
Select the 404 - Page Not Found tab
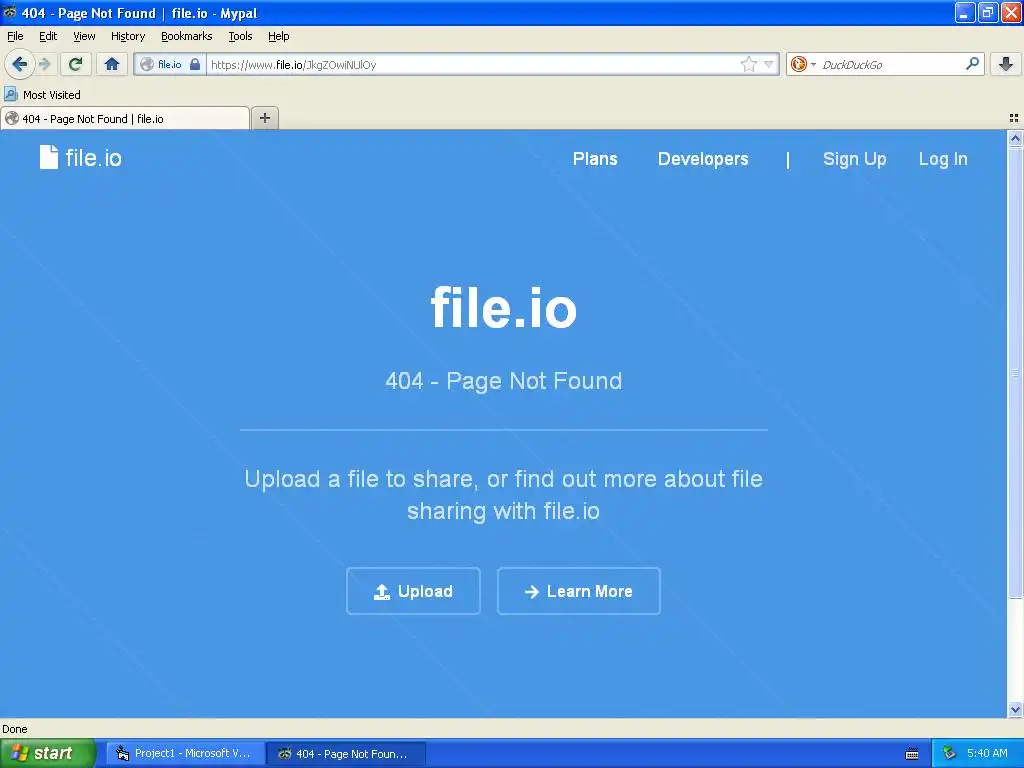click(x=125, y=118)
